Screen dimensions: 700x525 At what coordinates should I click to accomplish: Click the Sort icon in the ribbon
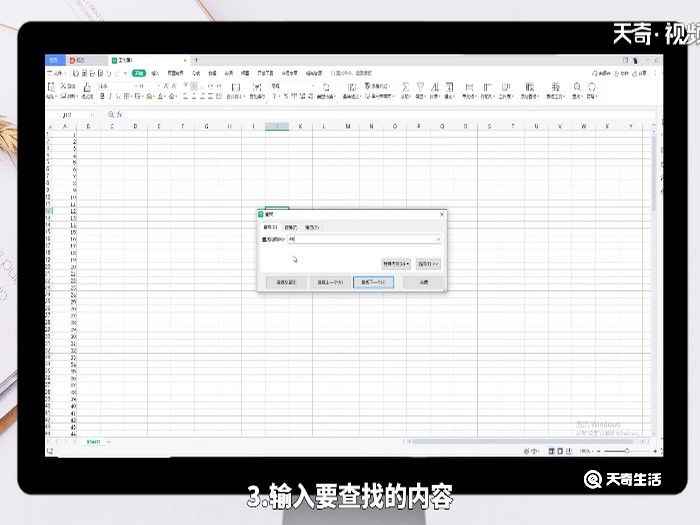click(x=435, y=87)
